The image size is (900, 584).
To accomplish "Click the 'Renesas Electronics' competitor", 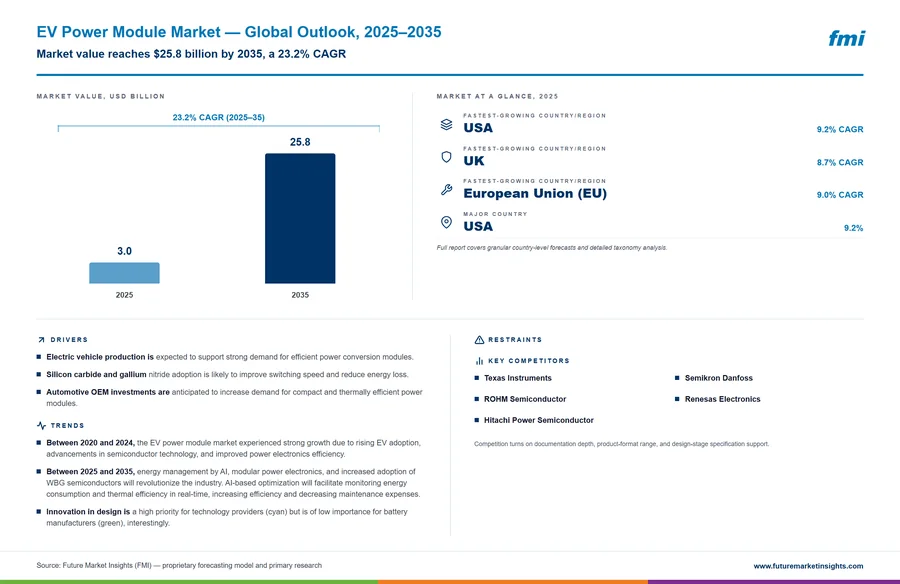I will pos(722,399).
